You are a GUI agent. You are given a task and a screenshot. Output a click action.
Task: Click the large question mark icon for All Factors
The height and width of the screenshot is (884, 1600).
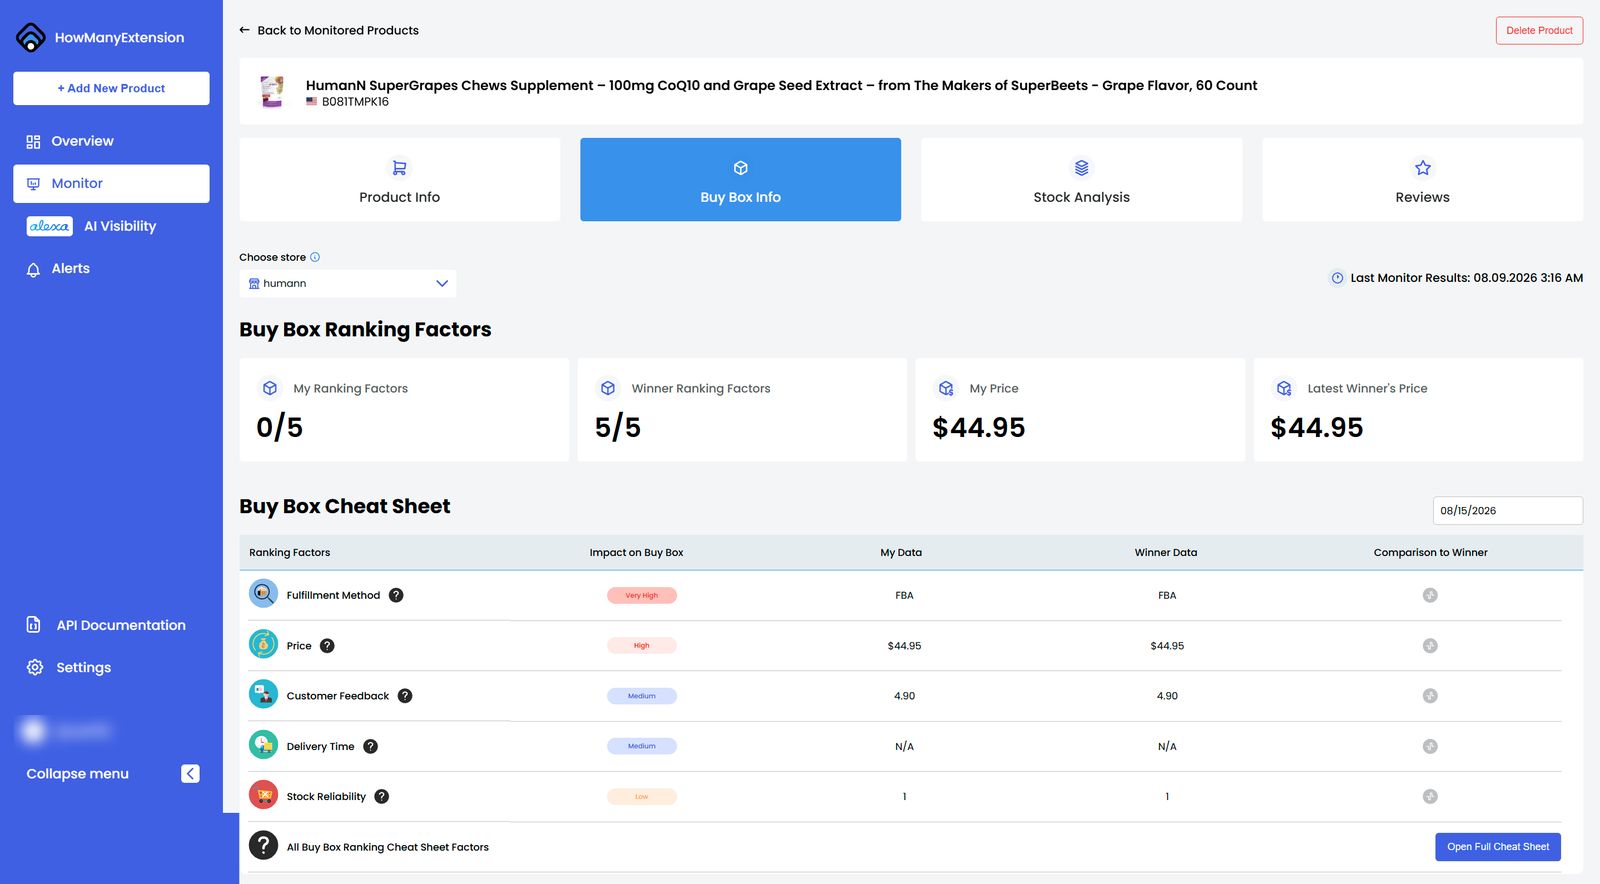pos(263,845)
